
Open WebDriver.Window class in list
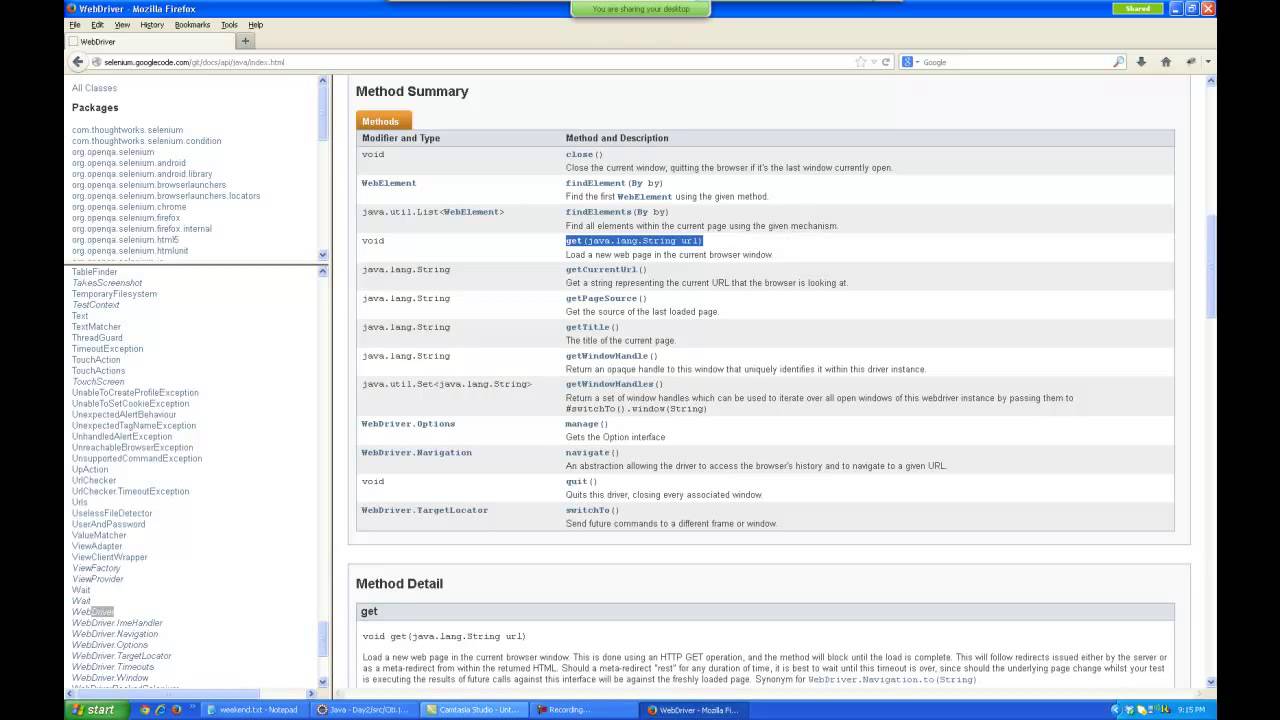pyautogui.click(x=110, y=678)
